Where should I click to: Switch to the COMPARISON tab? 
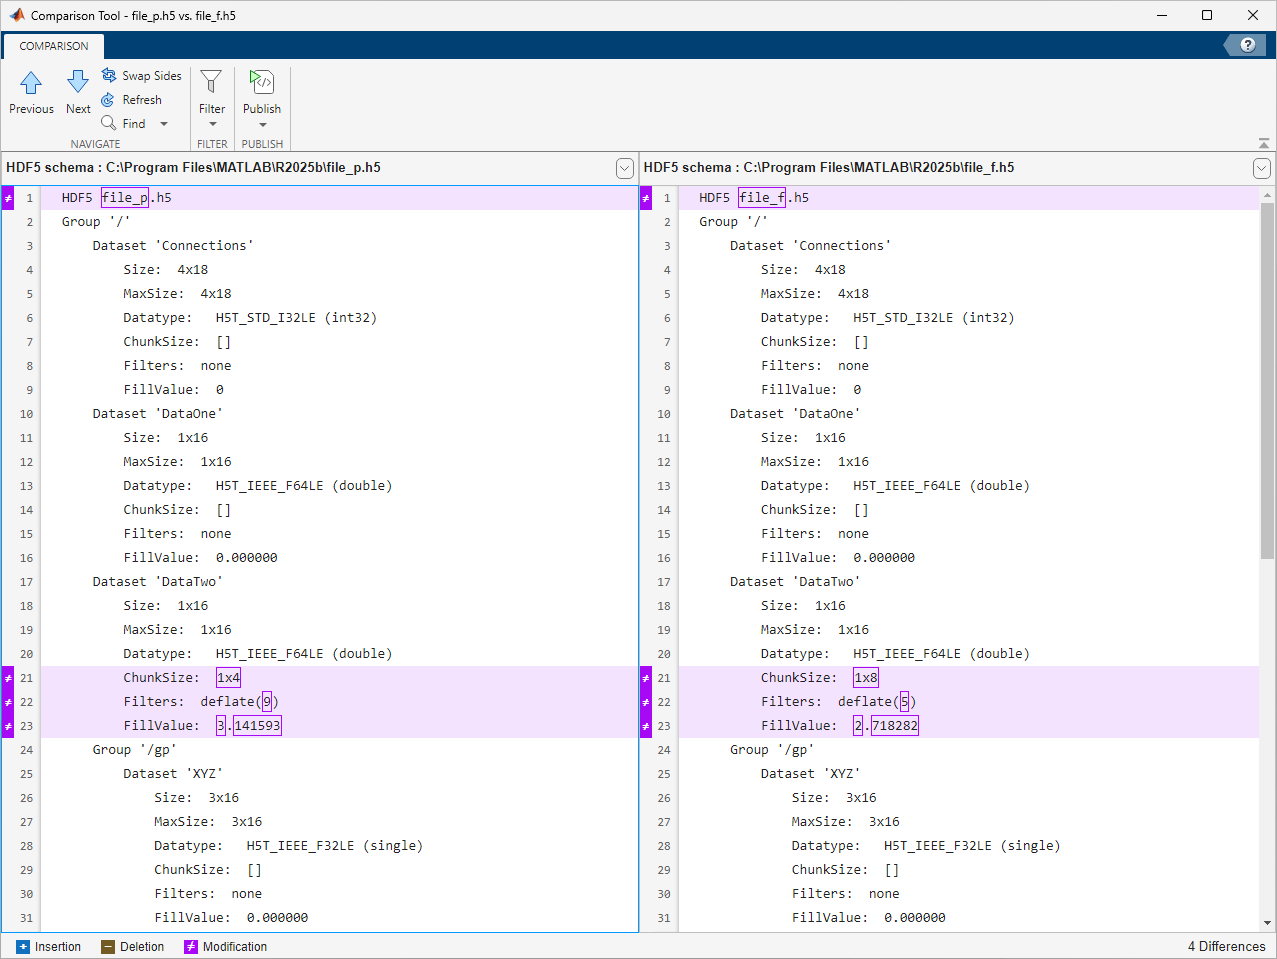pyautogui.click(x=52, y=45)
